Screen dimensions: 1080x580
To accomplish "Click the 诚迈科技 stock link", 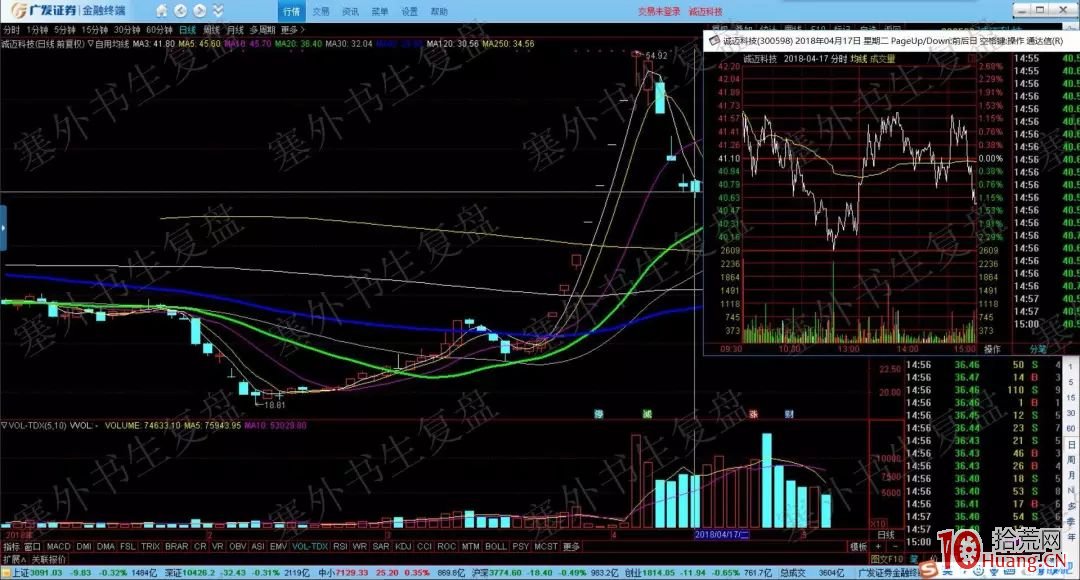I will (706, 12).
